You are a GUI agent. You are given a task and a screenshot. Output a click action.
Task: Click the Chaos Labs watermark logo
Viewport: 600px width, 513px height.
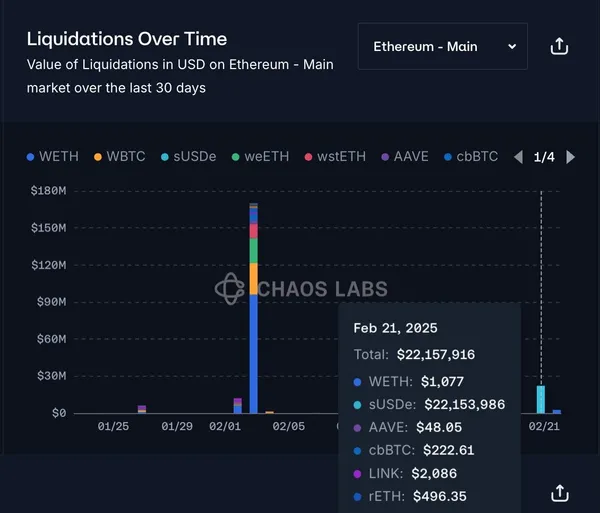coord(230,290)
